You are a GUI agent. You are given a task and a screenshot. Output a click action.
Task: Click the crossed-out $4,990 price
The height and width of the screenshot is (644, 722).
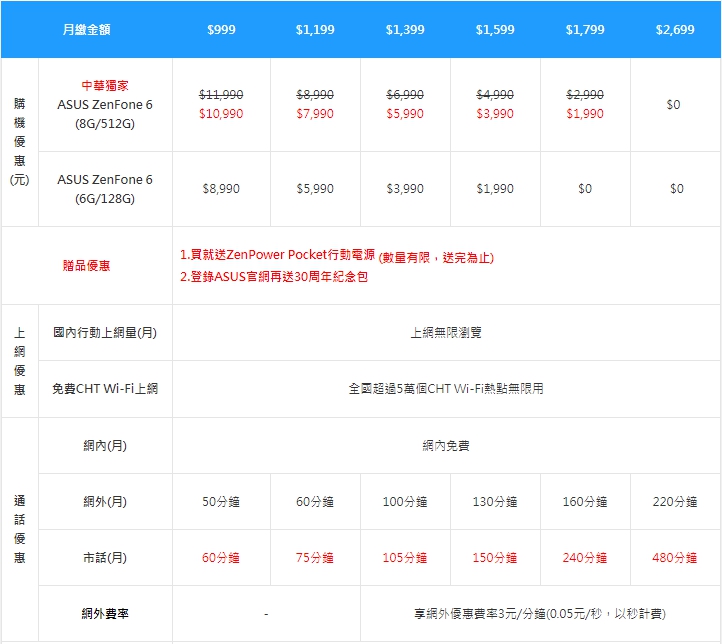click(x=495, y=95)
